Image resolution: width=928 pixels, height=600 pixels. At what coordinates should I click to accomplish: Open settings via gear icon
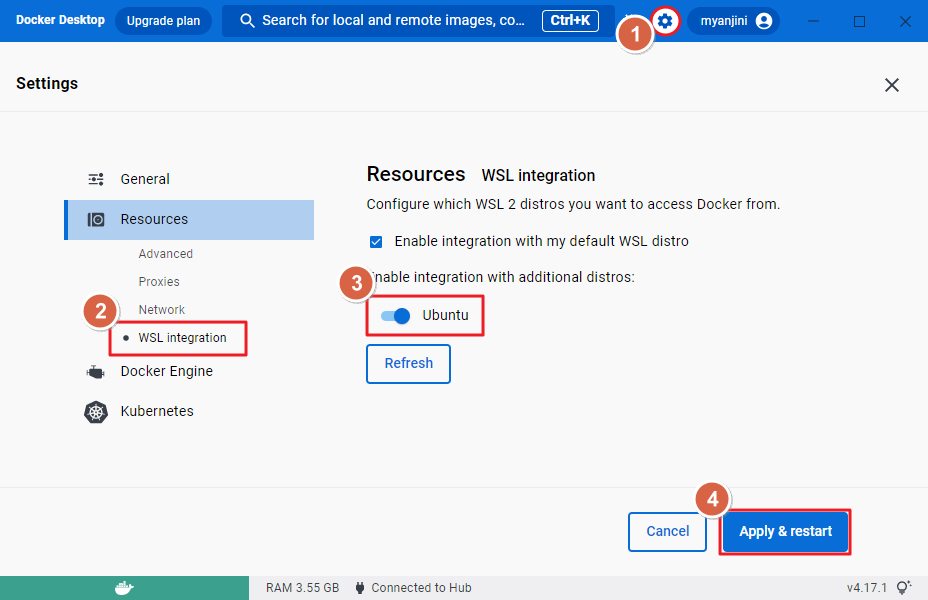coord(665,21)
